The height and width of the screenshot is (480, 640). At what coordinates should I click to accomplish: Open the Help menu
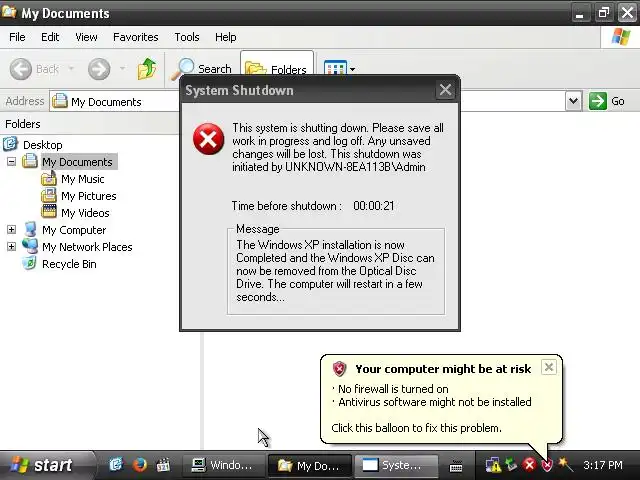[x=226, y=37]
